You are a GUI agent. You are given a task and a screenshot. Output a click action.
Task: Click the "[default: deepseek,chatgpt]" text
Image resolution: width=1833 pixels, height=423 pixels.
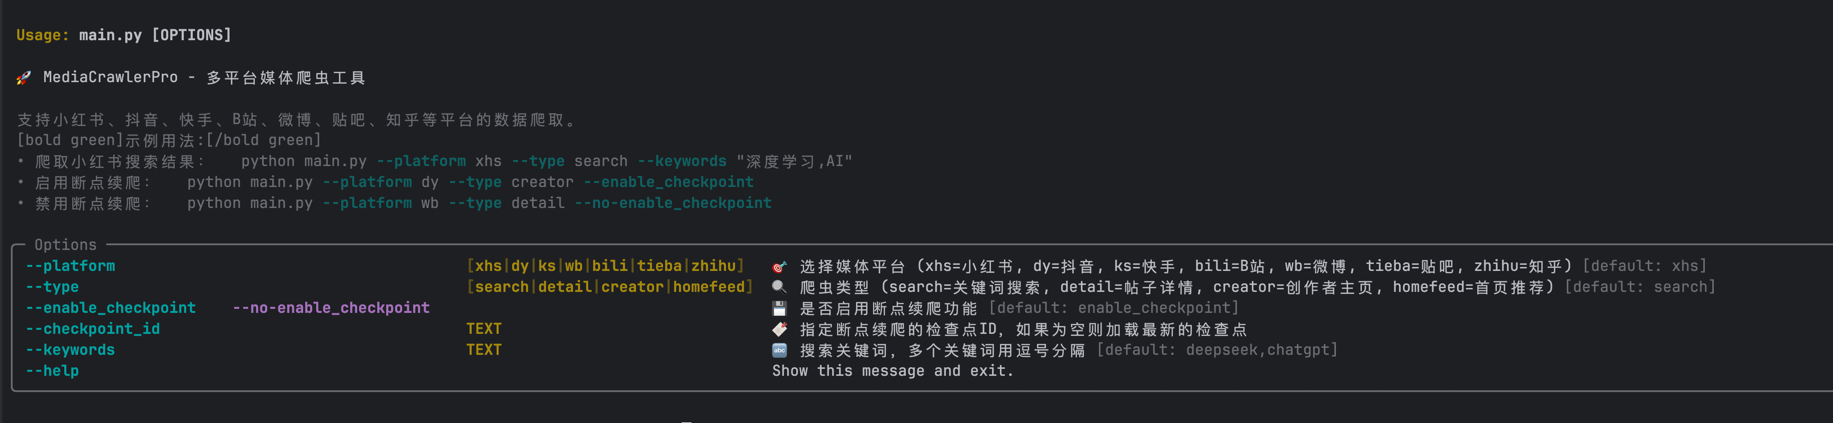1217,350
